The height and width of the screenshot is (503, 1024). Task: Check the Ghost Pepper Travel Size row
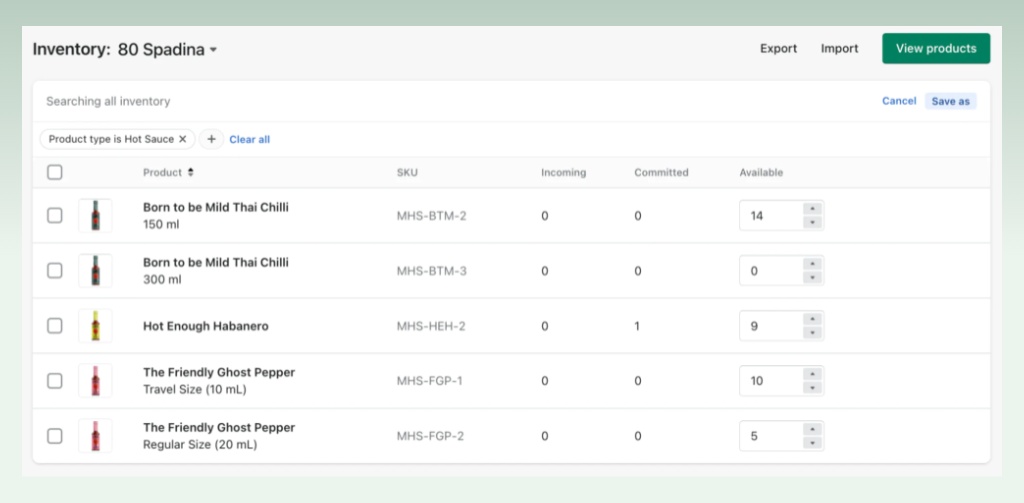55,381
